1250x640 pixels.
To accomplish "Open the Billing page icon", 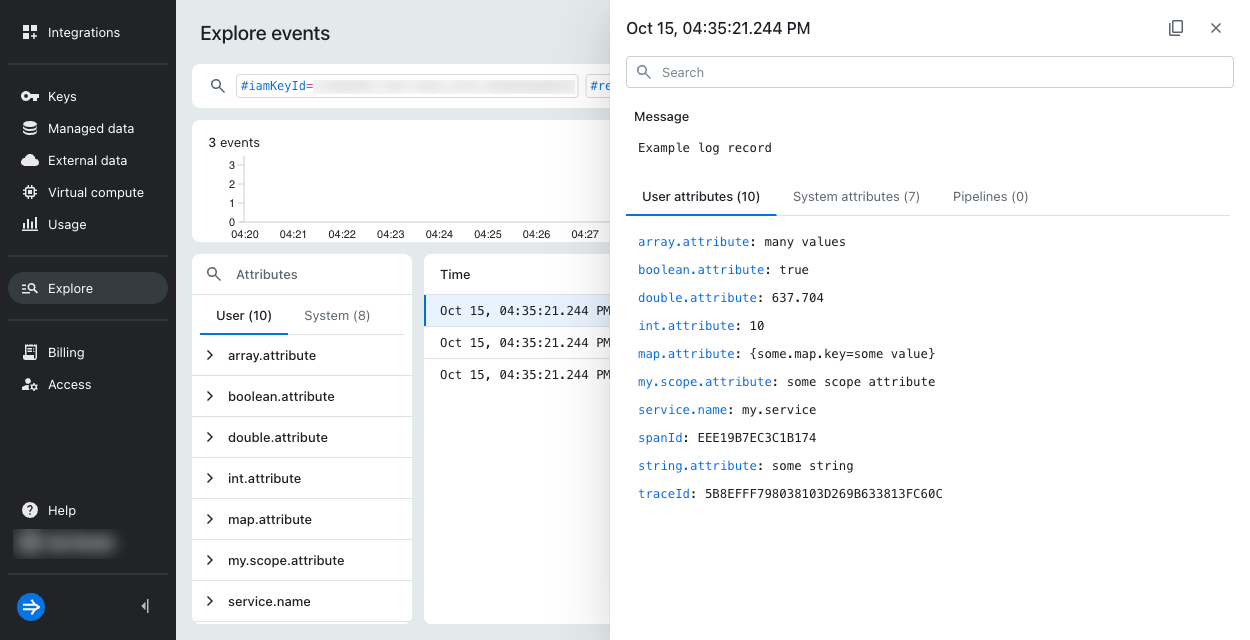I will [30, 353].
